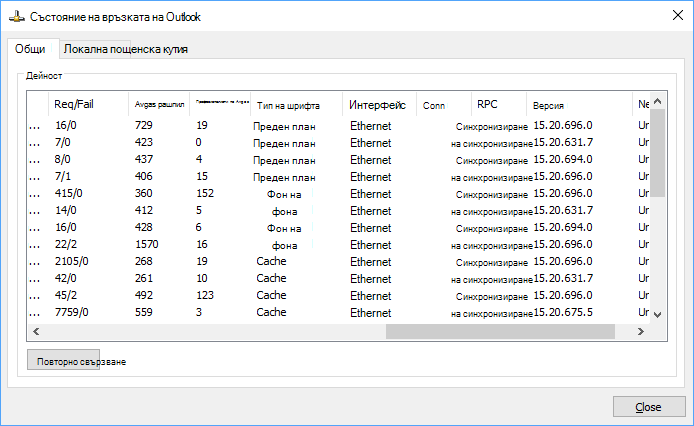Click the RPC column header

(499, 105)
